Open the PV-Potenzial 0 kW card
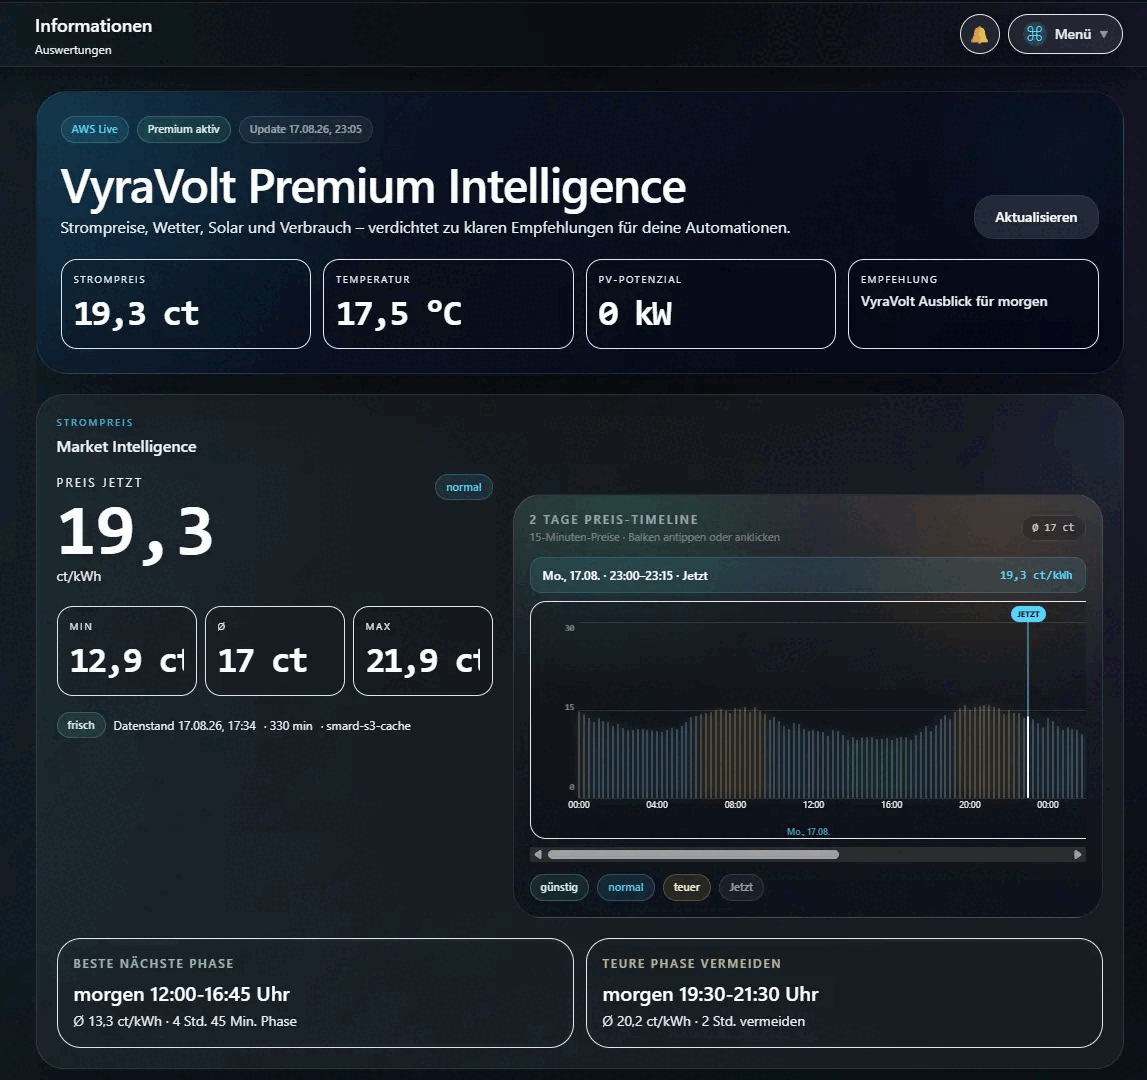1147x1080 pixels. coord(710,304)
